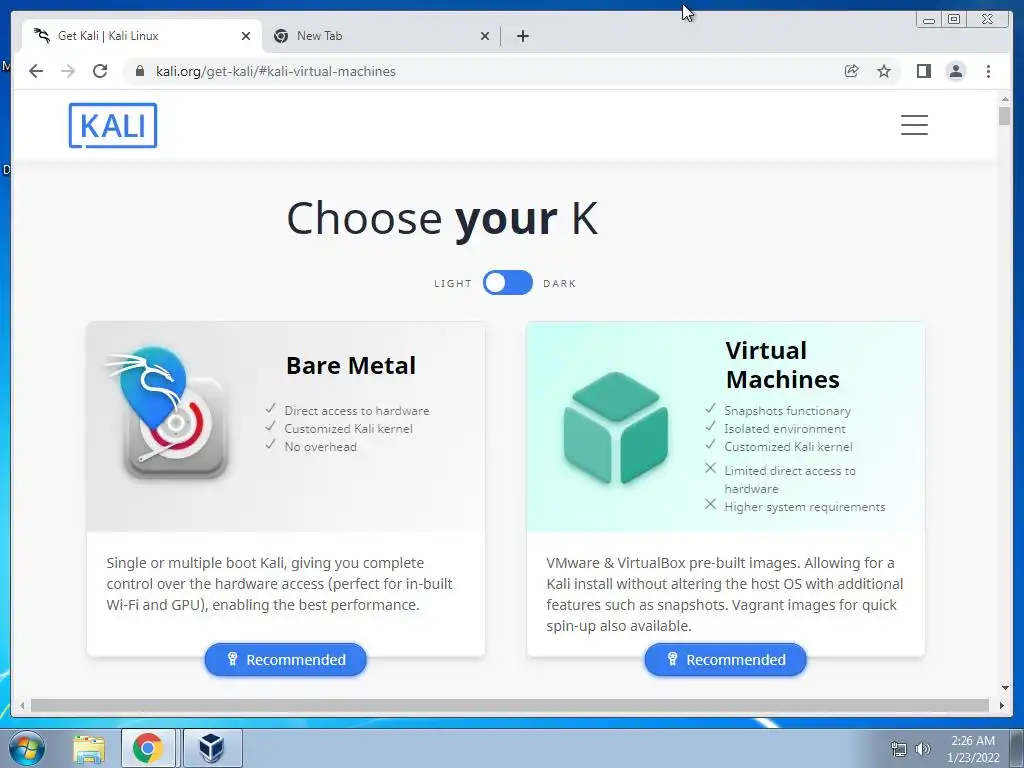The height and width of the screenshot is (768, 1024).
Task: Click the horizontal scrollbar right arrow
Action: 1002,705
